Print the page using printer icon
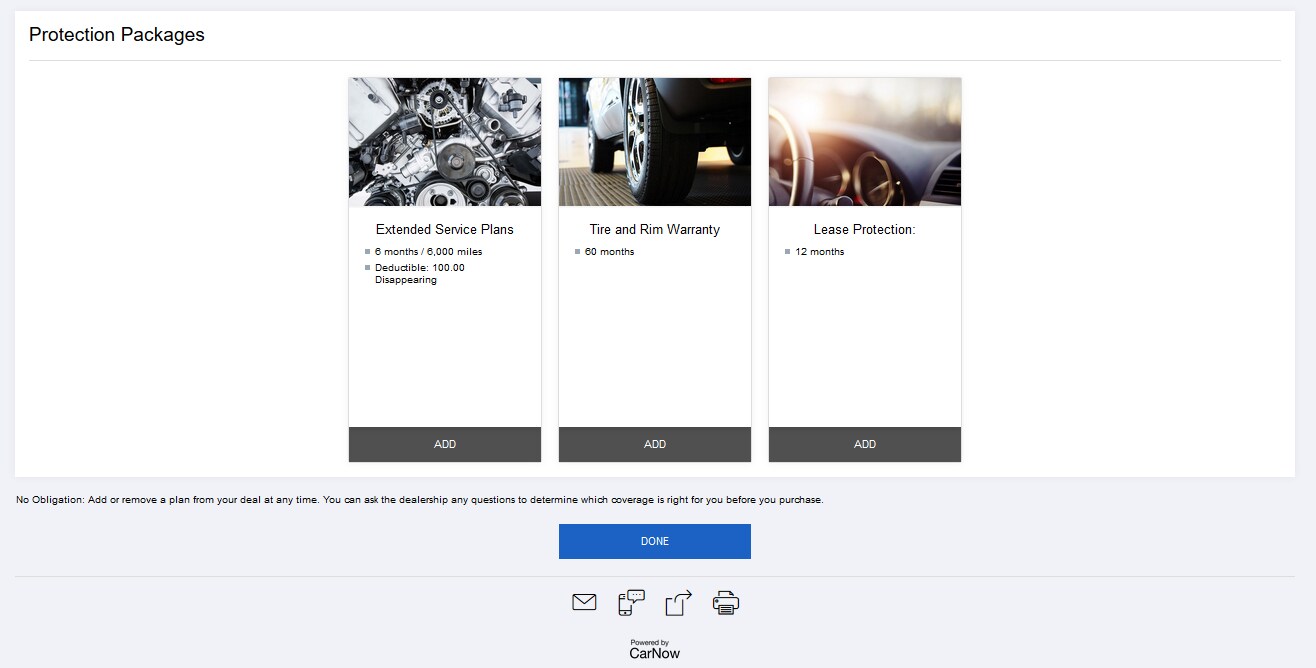Viewport: 1316px width, 668px height. point(726,602)
